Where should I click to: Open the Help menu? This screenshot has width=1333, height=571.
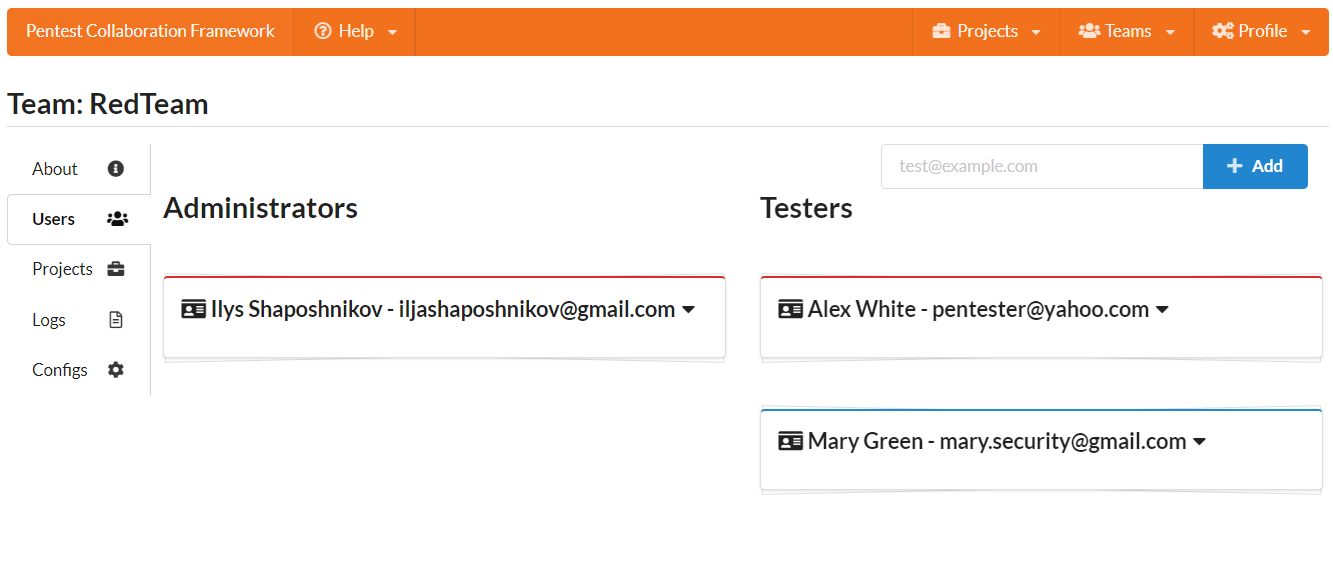point(355,32)
